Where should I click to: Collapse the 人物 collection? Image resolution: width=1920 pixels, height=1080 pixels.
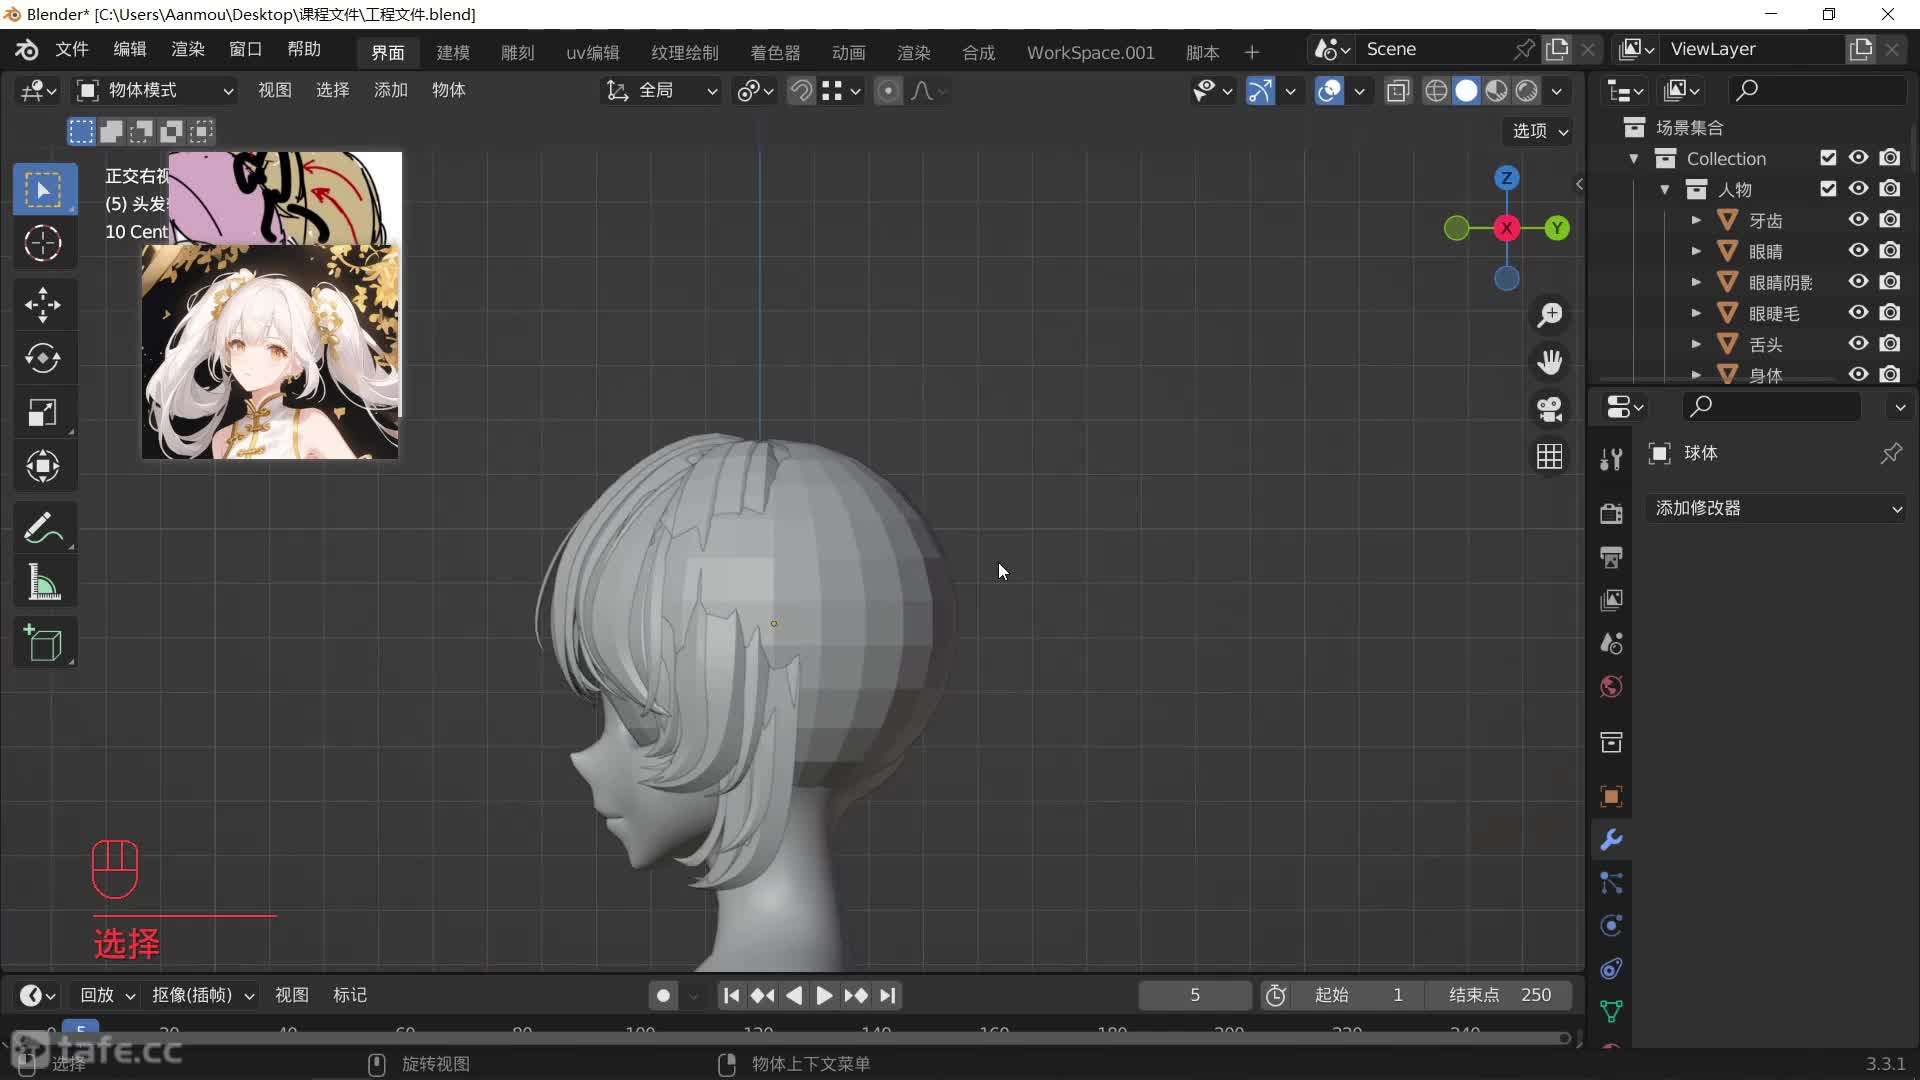click(1665, 189)
